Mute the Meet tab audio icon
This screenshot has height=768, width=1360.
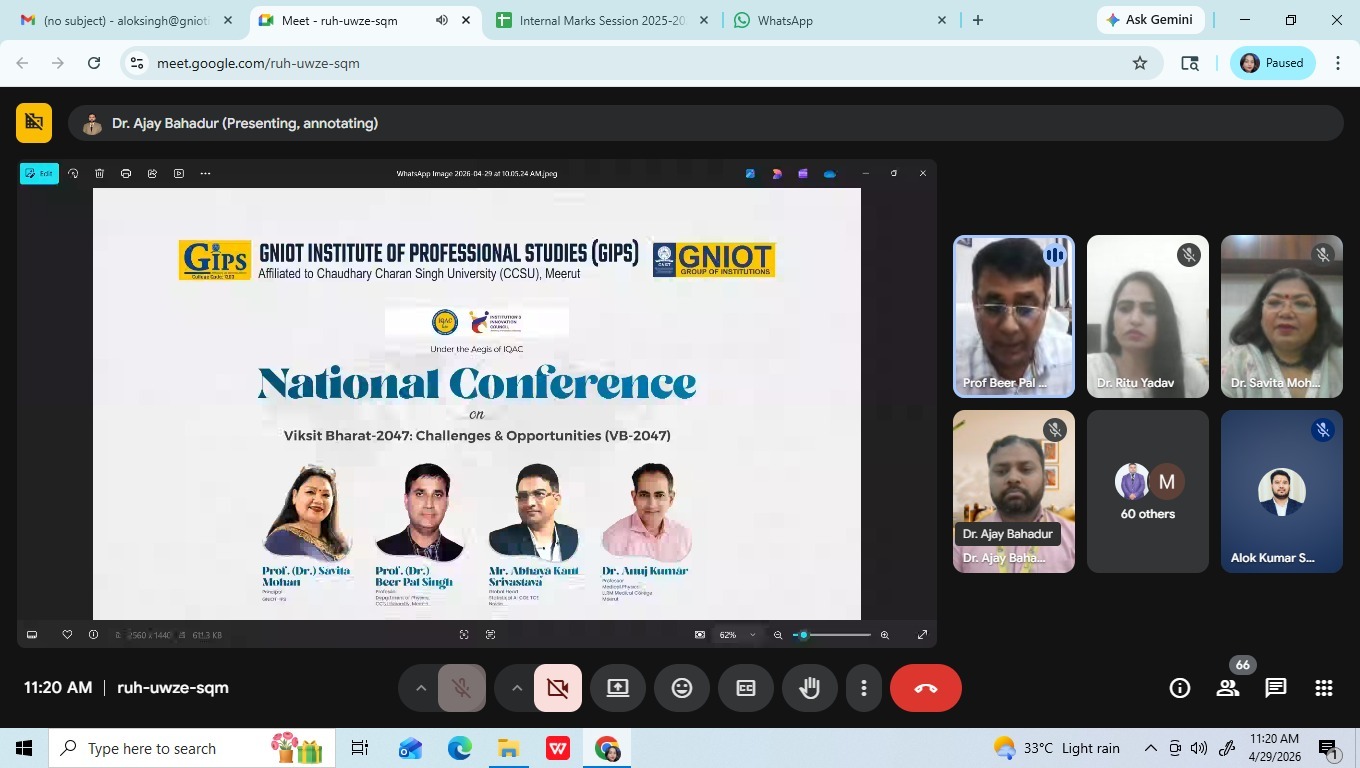click(442, 20)
